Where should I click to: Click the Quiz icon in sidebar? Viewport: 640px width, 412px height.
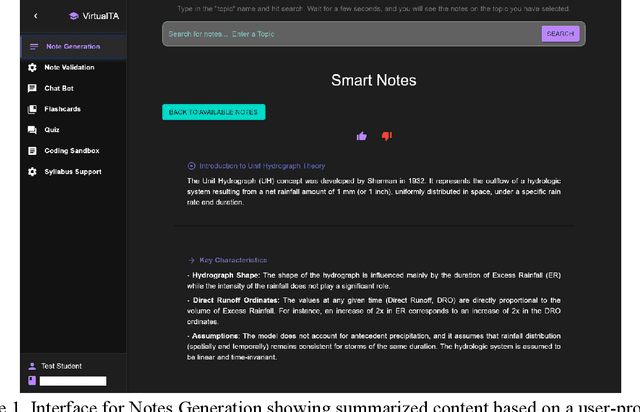click(33, 130)
